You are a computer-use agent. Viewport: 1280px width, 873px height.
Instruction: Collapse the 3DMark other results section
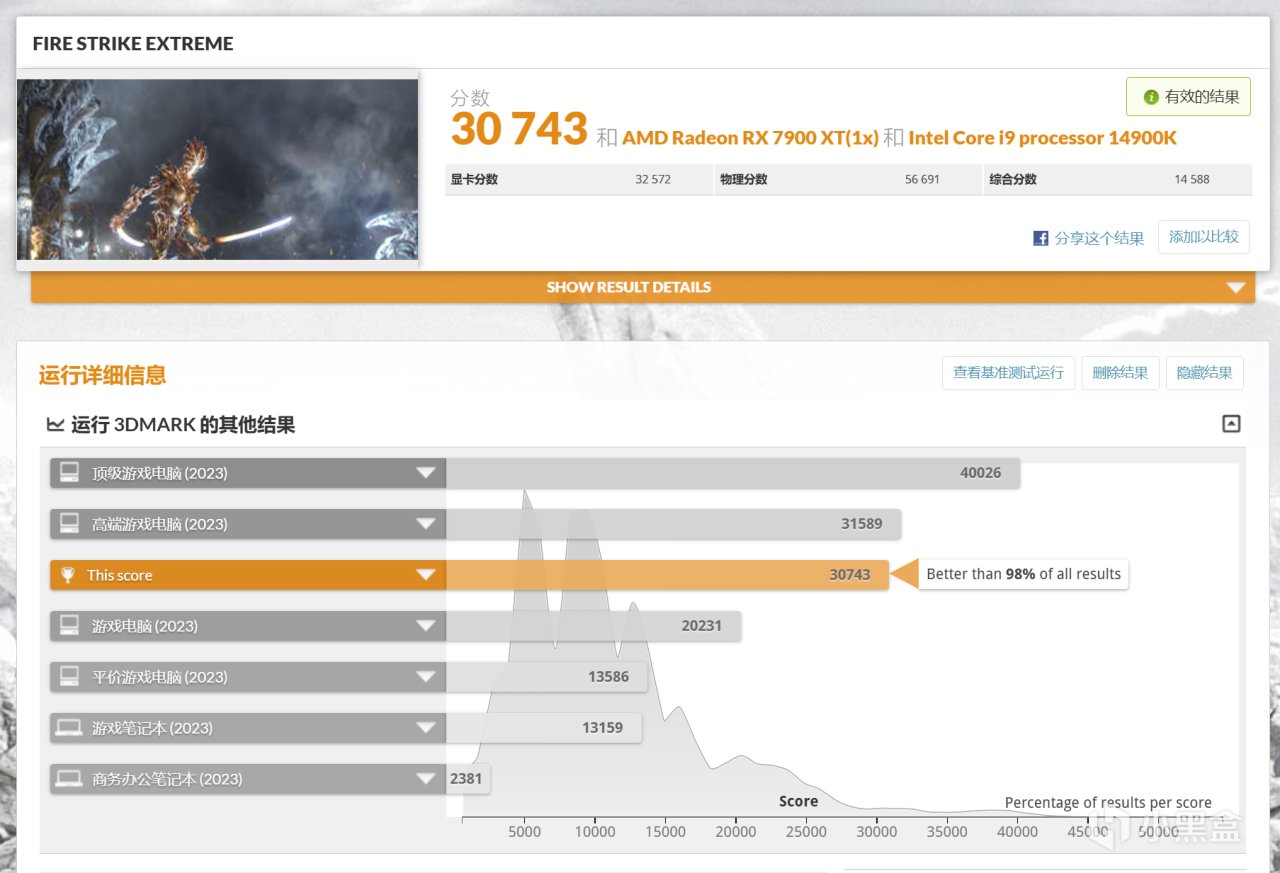(1231, 424)
